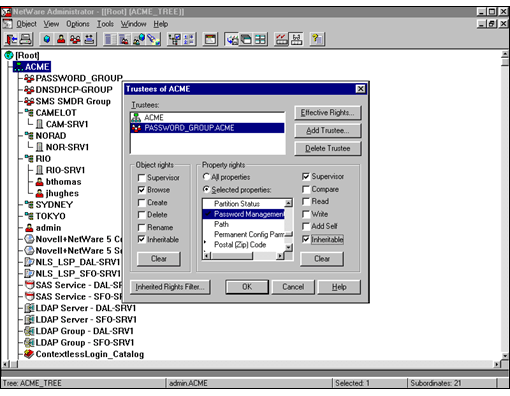The height and width of the screenshot is (396, 510).
Task: Click the tiled windows toolbar icon
Action: 261,39
